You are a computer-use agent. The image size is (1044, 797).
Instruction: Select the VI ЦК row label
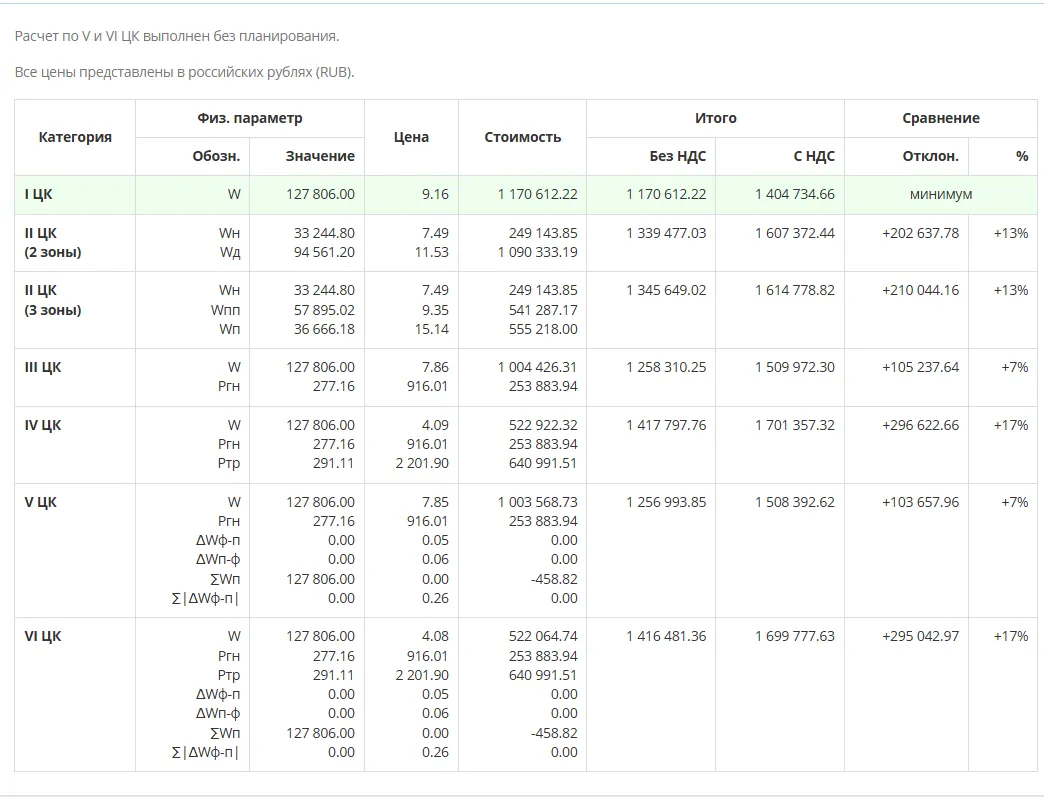coord(43,636)
